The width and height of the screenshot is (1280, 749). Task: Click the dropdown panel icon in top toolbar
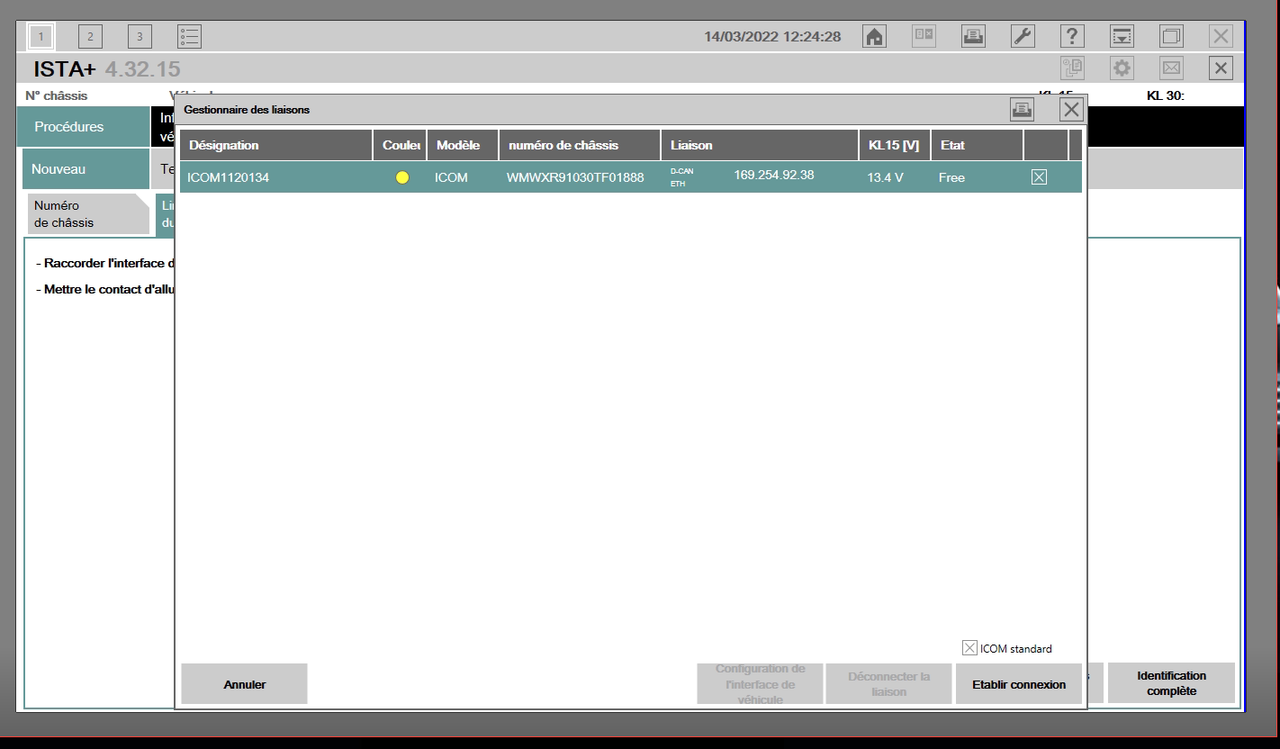click(x=1122, y=36)
